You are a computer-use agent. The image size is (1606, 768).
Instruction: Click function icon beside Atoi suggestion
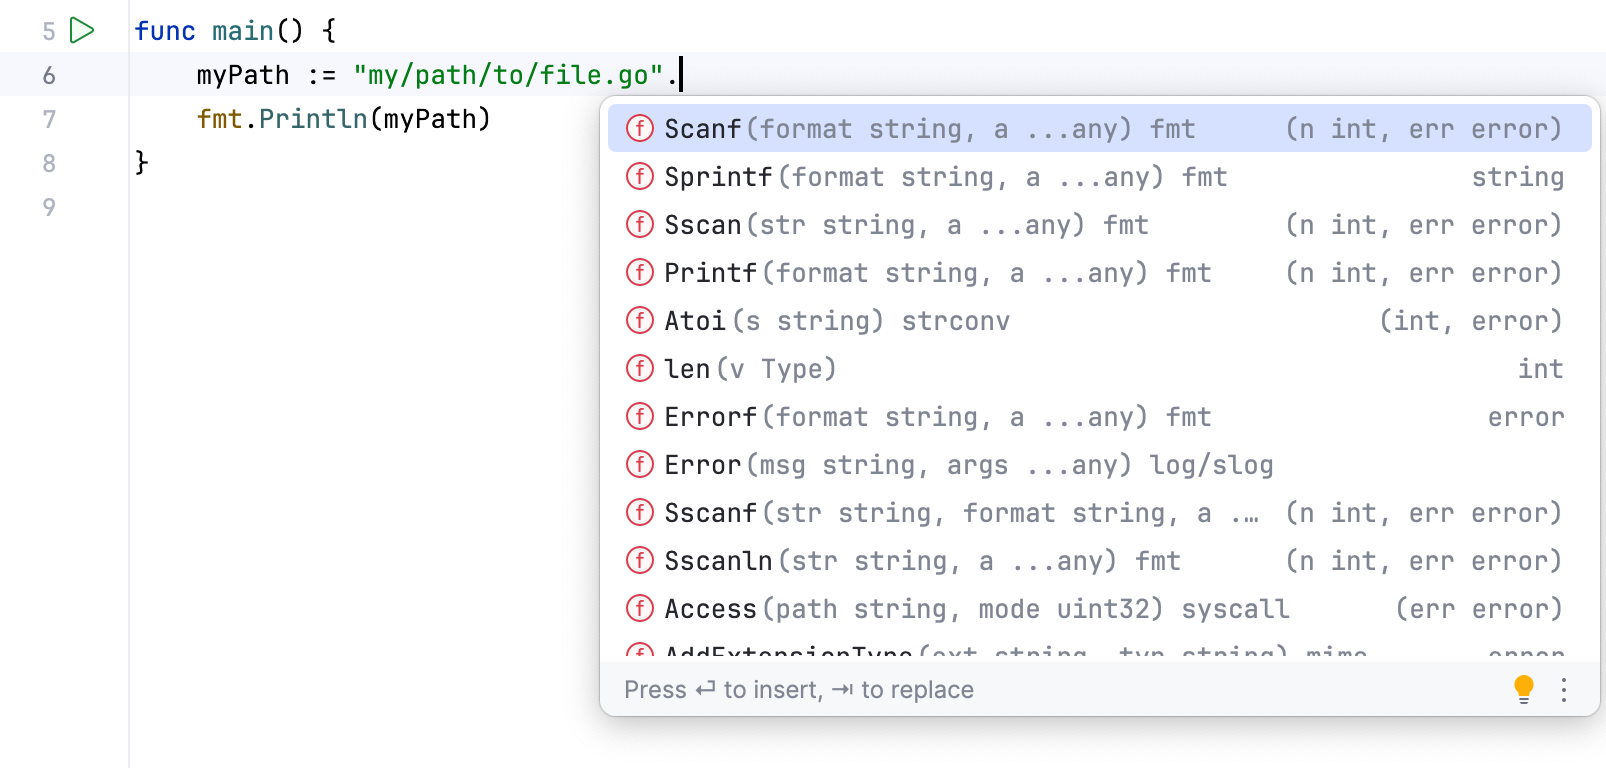tap(639, 321)
